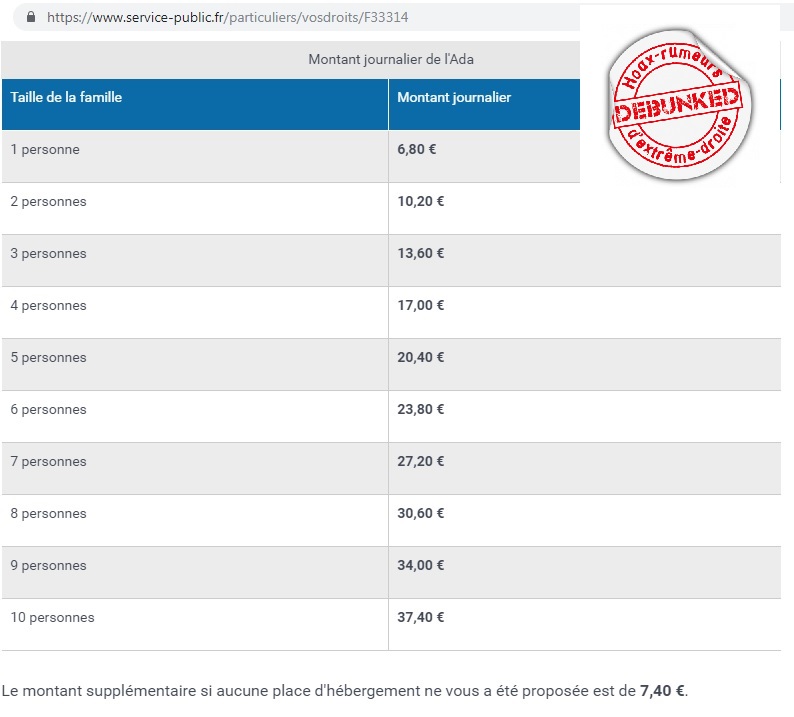Viewport: 794px width, 717px height.
Task: Click the bold 7,40 € supplementary amount
Action: pos(663,691)
